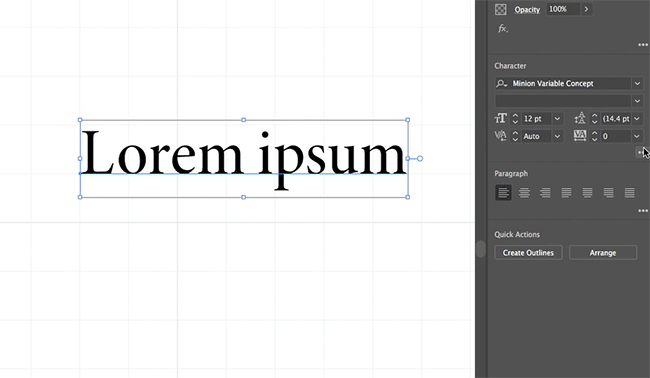650x378 pixels.
Task: Open the Opacity panel link
Action: (527, 10)
